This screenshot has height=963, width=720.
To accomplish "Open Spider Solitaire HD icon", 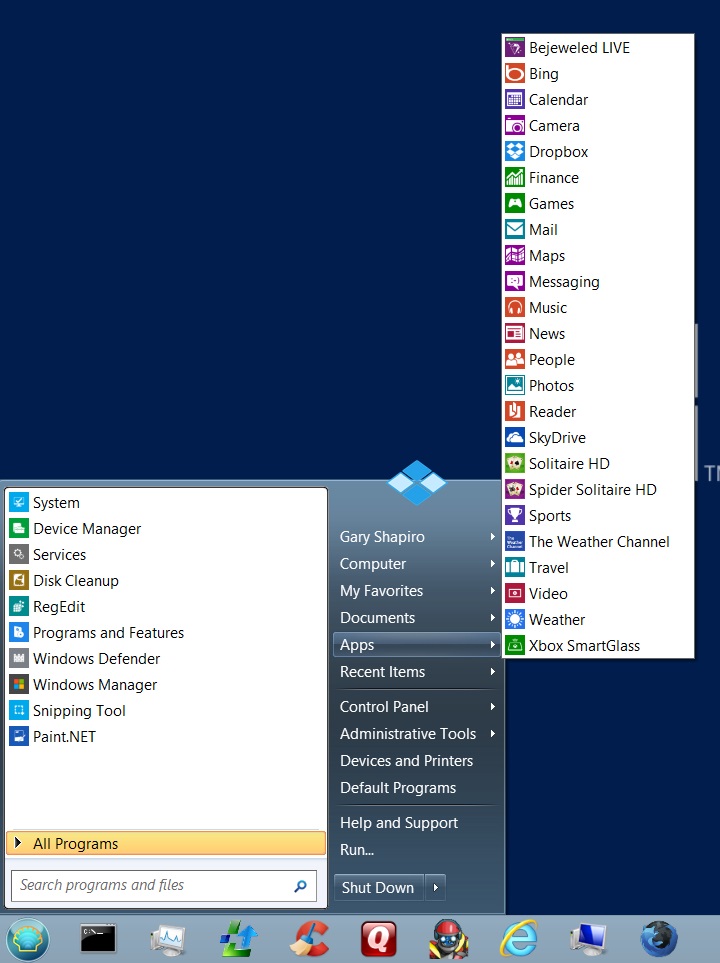I will point(515,489).
